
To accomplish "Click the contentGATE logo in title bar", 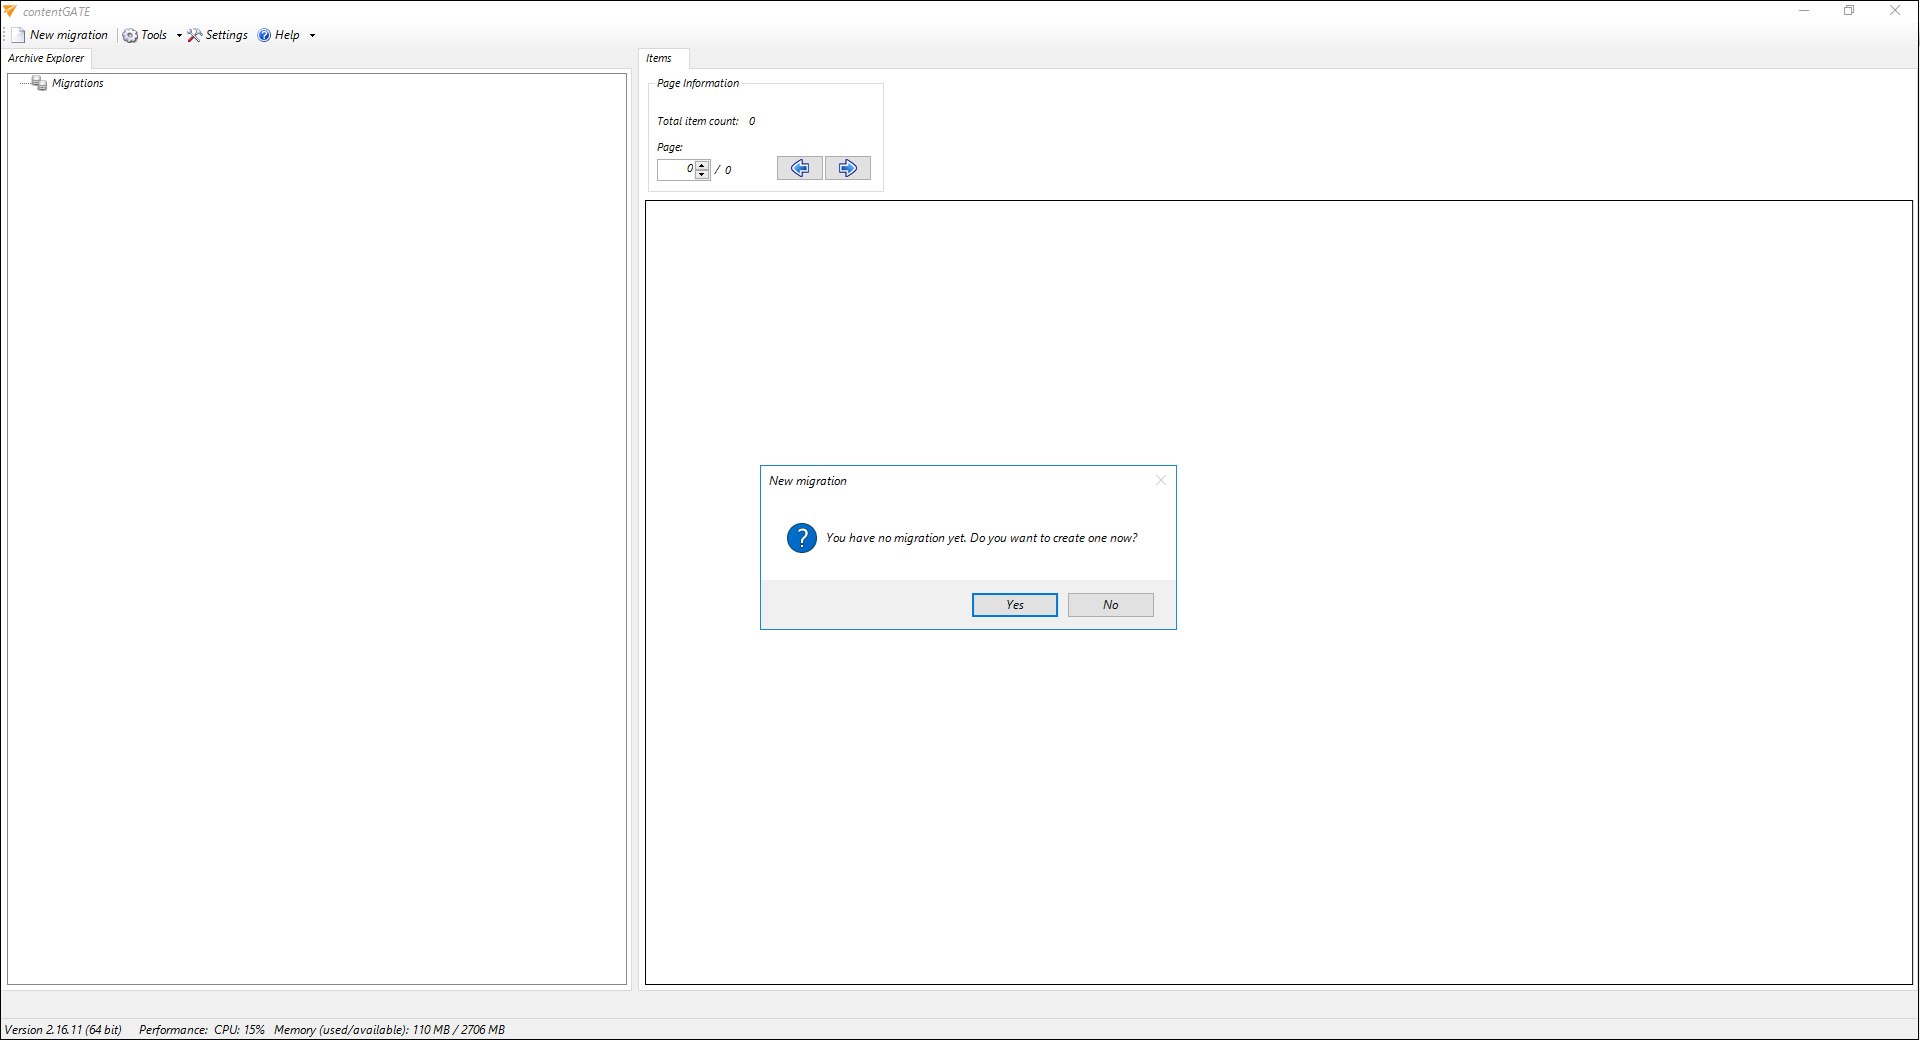I will pos(10,11).
